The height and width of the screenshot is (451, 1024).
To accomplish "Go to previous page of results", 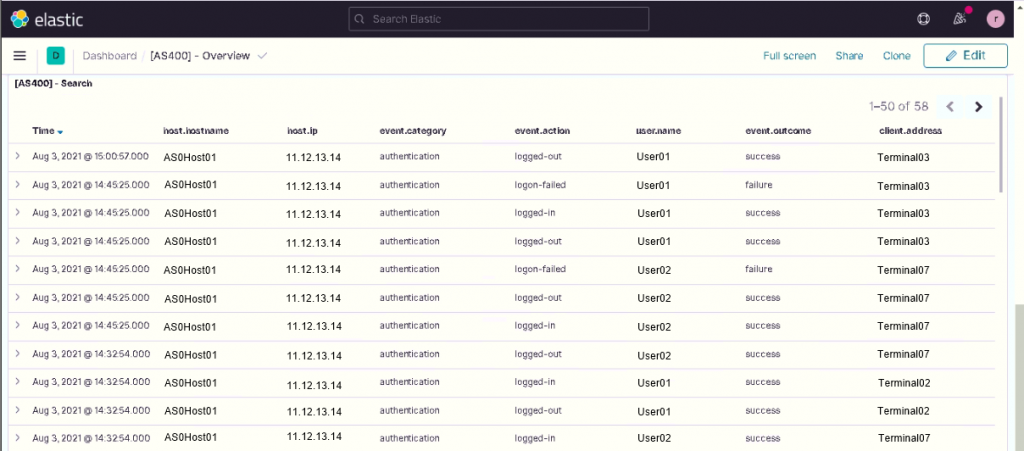I will click(x=950, y=107).
